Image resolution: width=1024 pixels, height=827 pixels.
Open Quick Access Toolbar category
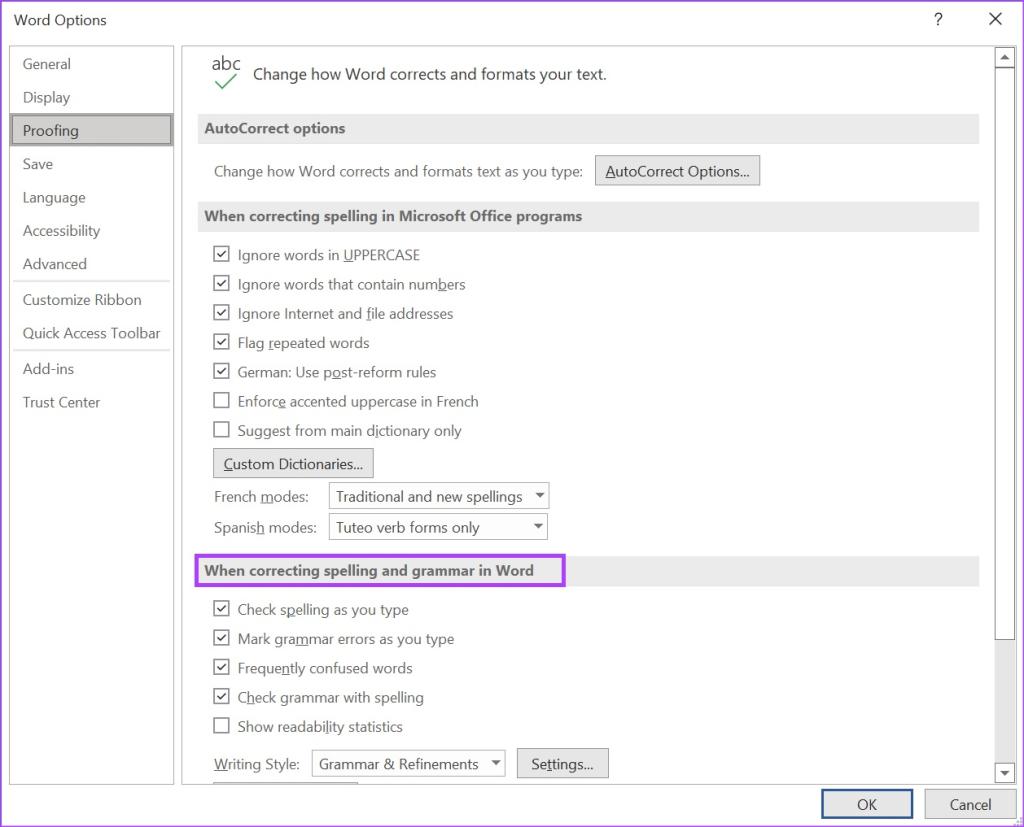91,333
